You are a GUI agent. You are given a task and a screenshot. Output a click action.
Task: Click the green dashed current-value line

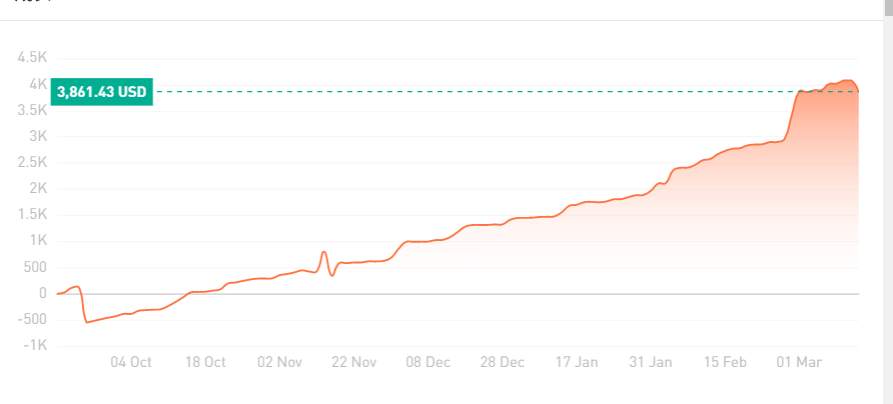(505, 92)
